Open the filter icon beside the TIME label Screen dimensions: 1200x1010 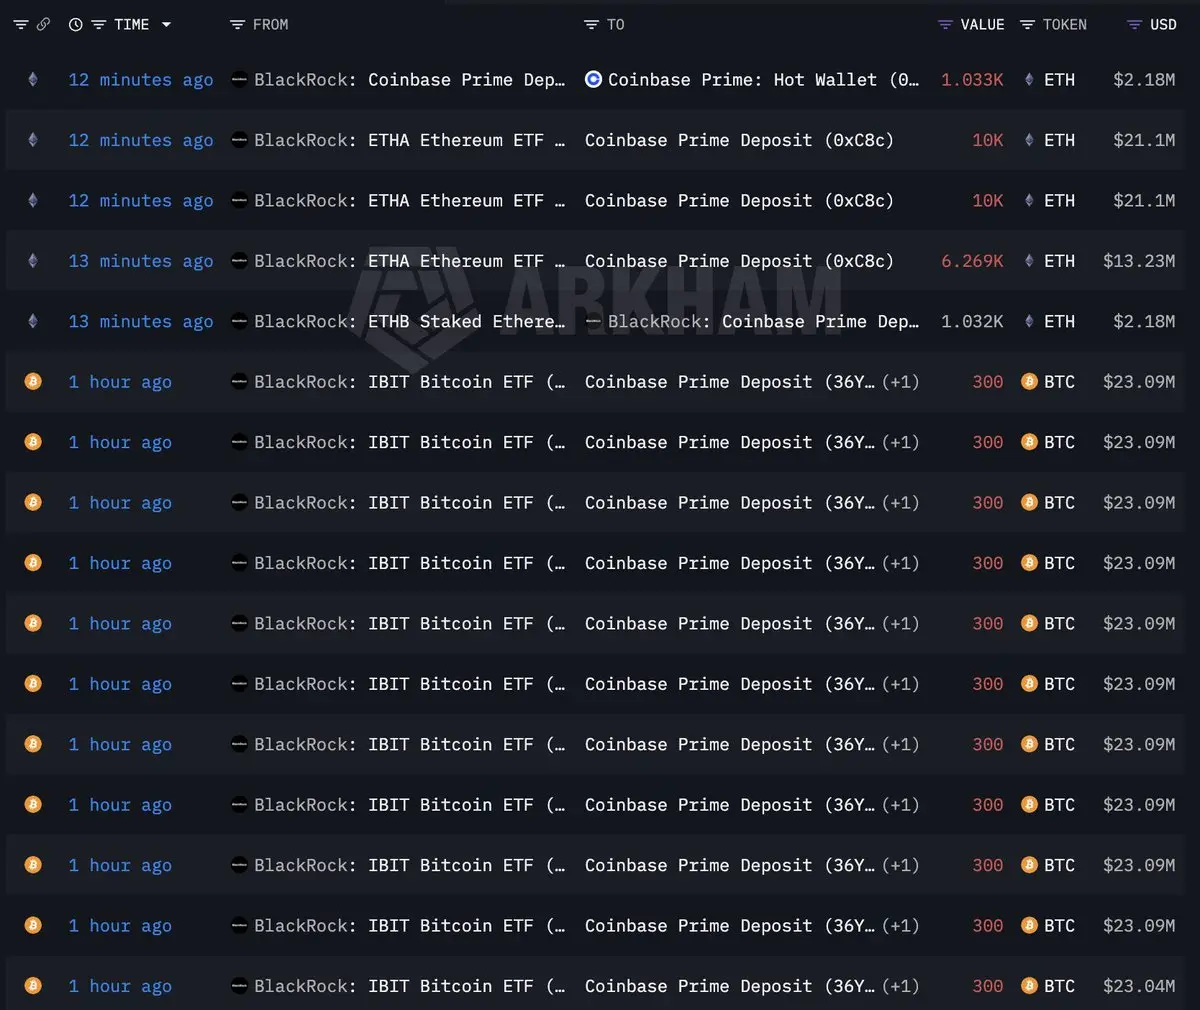[99, 25]
